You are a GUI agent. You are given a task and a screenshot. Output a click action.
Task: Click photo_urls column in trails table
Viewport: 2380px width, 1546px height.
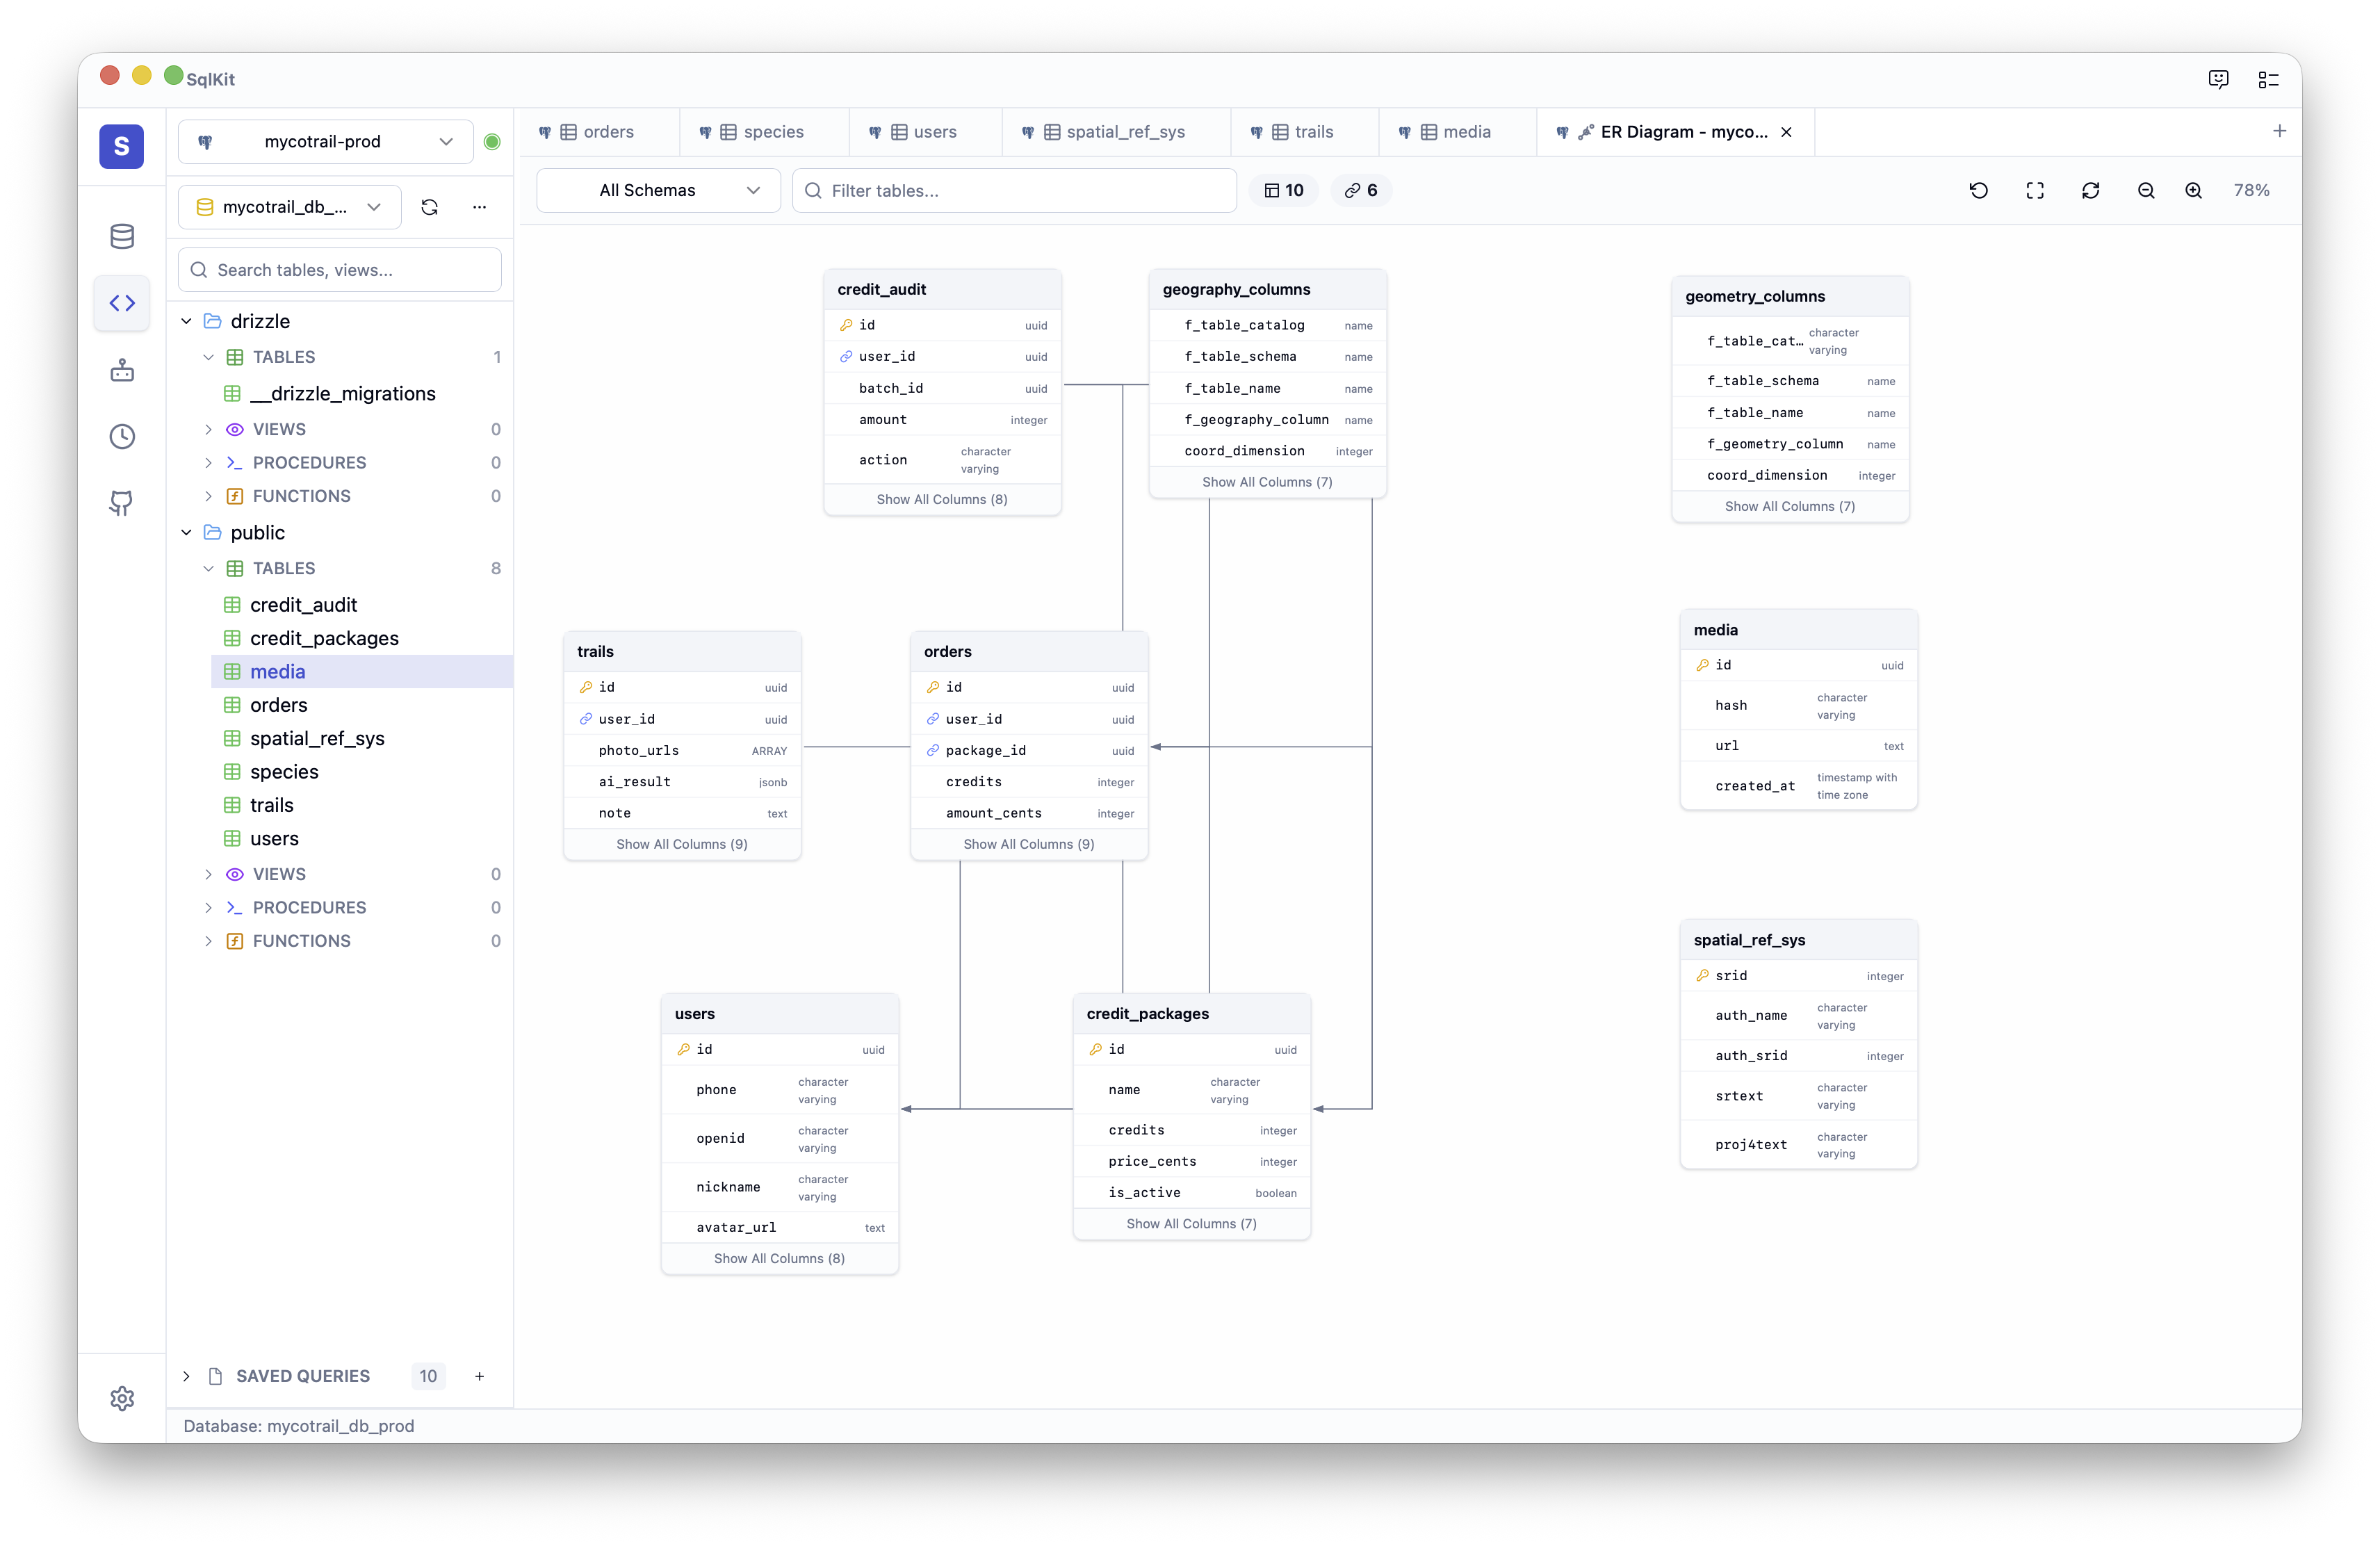(682, 750)
